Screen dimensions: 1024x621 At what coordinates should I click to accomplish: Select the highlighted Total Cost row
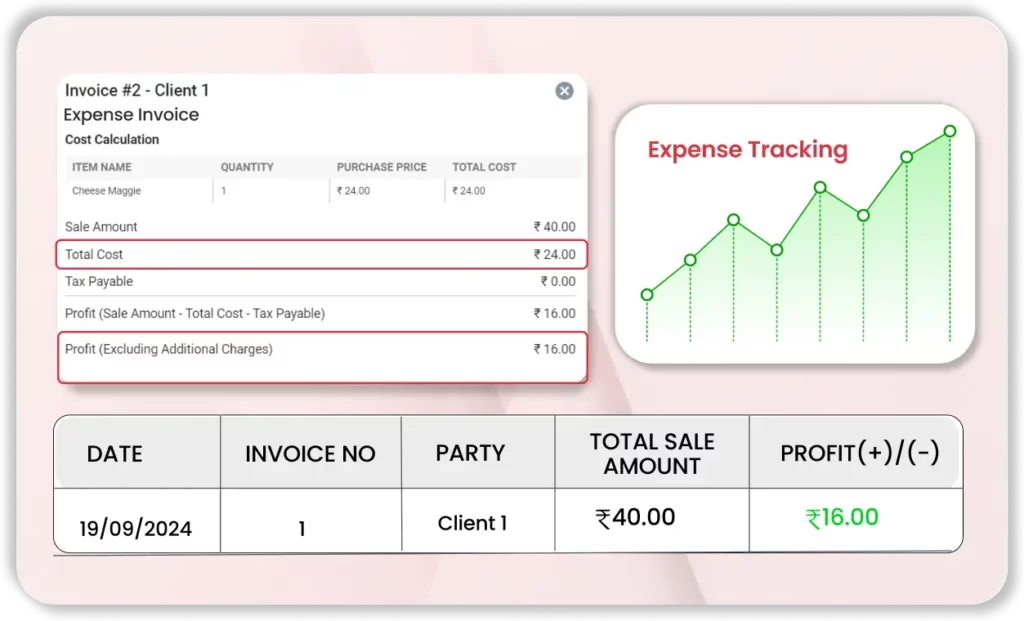point(320,254)
